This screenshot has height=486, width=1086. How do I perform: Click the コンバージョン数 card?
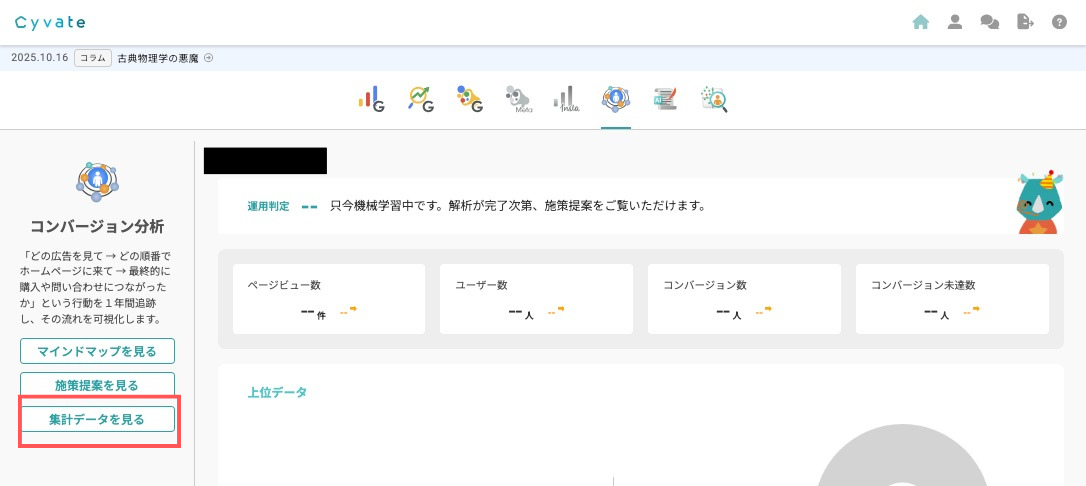(x=744, y=299)
